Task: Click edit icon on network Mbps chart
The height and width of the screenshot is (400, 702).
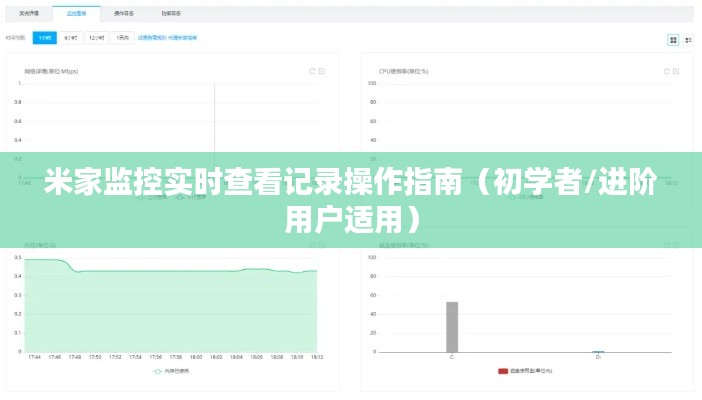Action: pos(321,71)
